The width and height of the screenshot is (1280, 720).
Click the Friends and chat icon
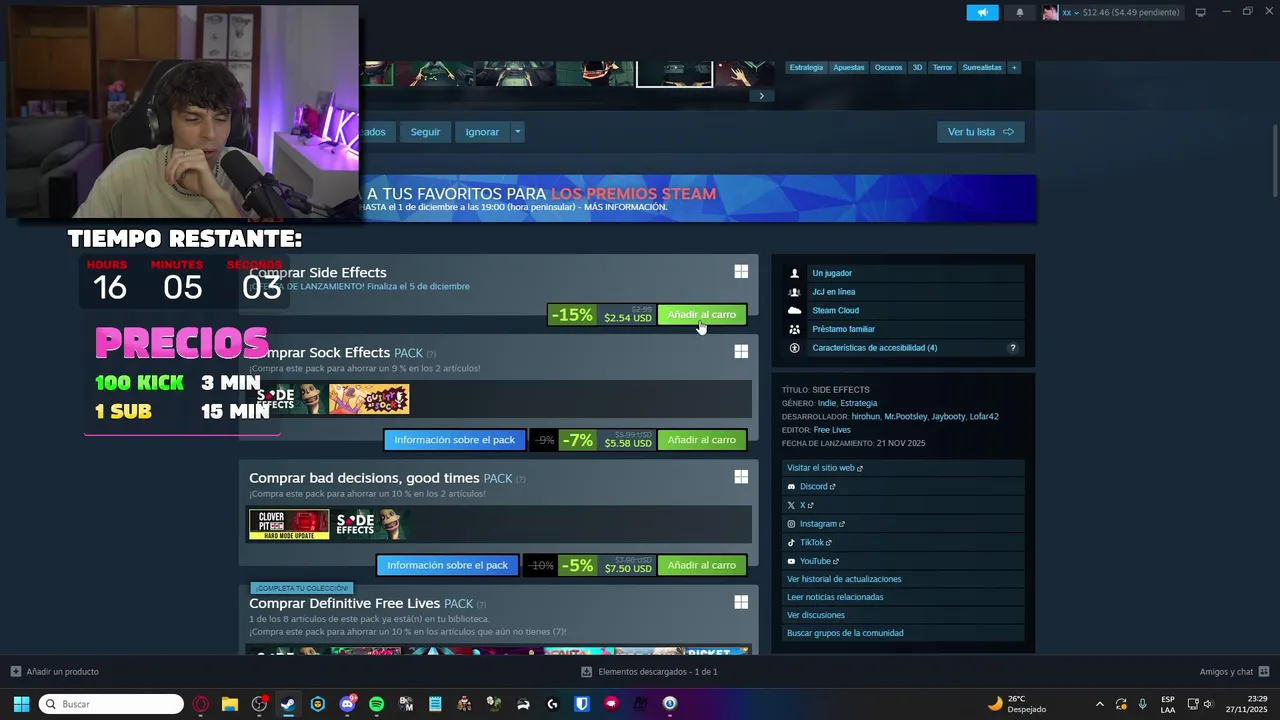click(x=1264, y=672)
